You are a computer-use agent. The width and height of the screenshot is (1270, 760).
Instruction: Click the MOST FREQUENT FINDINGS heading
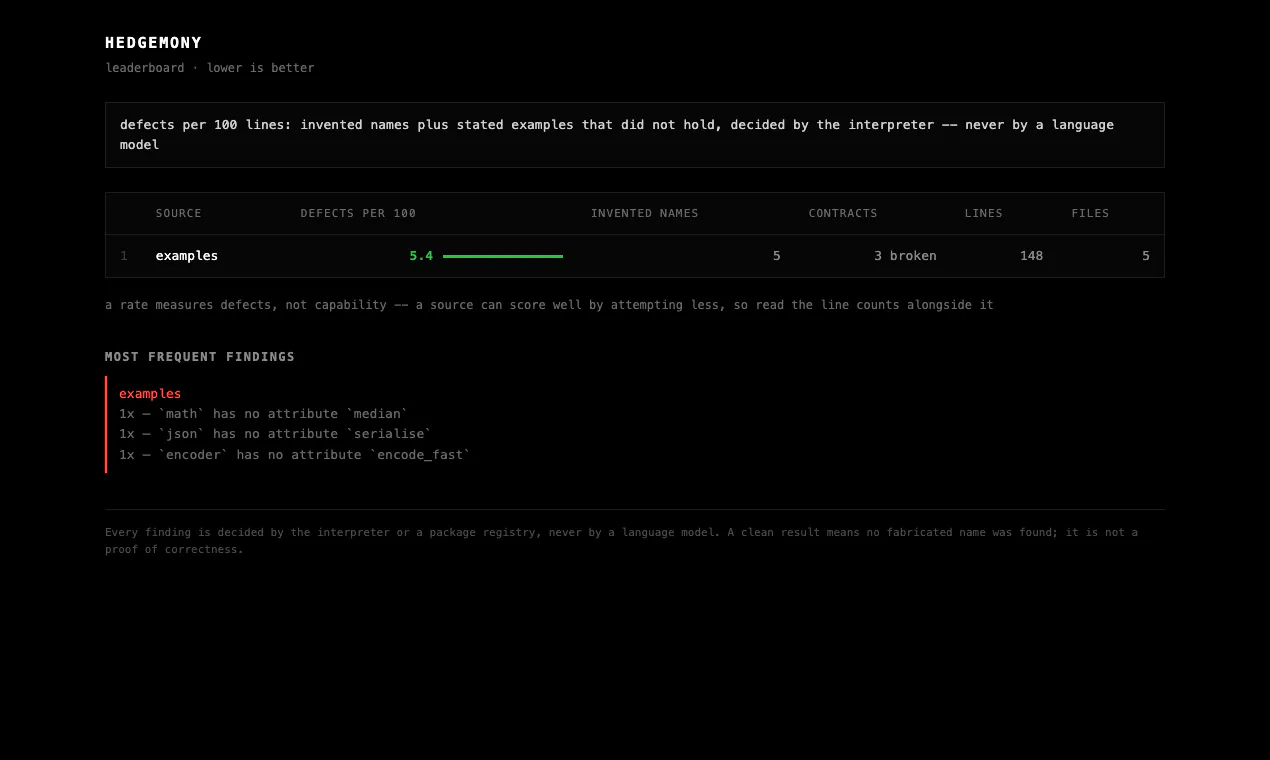[x=200, y=357]
